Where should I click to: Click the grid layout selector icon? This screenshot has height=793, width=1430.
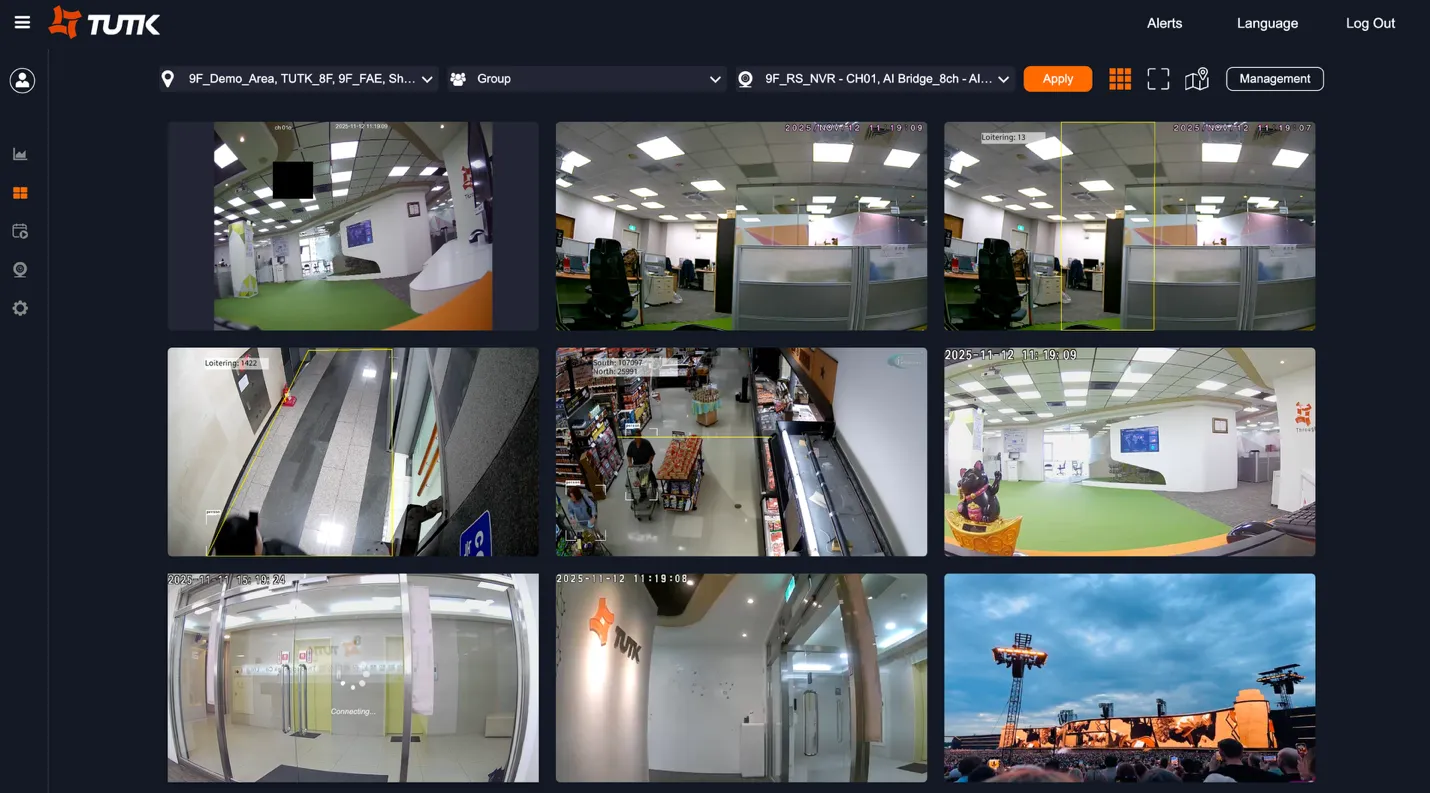tap(1119, 78)
